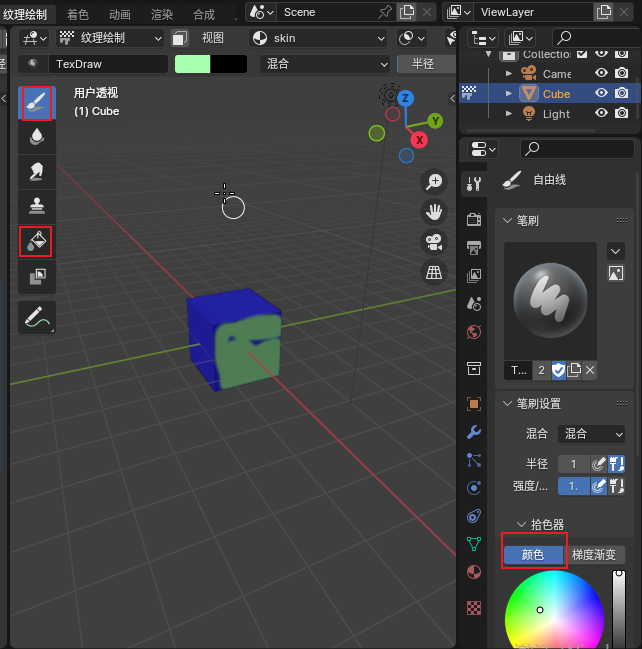
Task: Hide the Cube in the outliner
Action: tap(602, 93)
